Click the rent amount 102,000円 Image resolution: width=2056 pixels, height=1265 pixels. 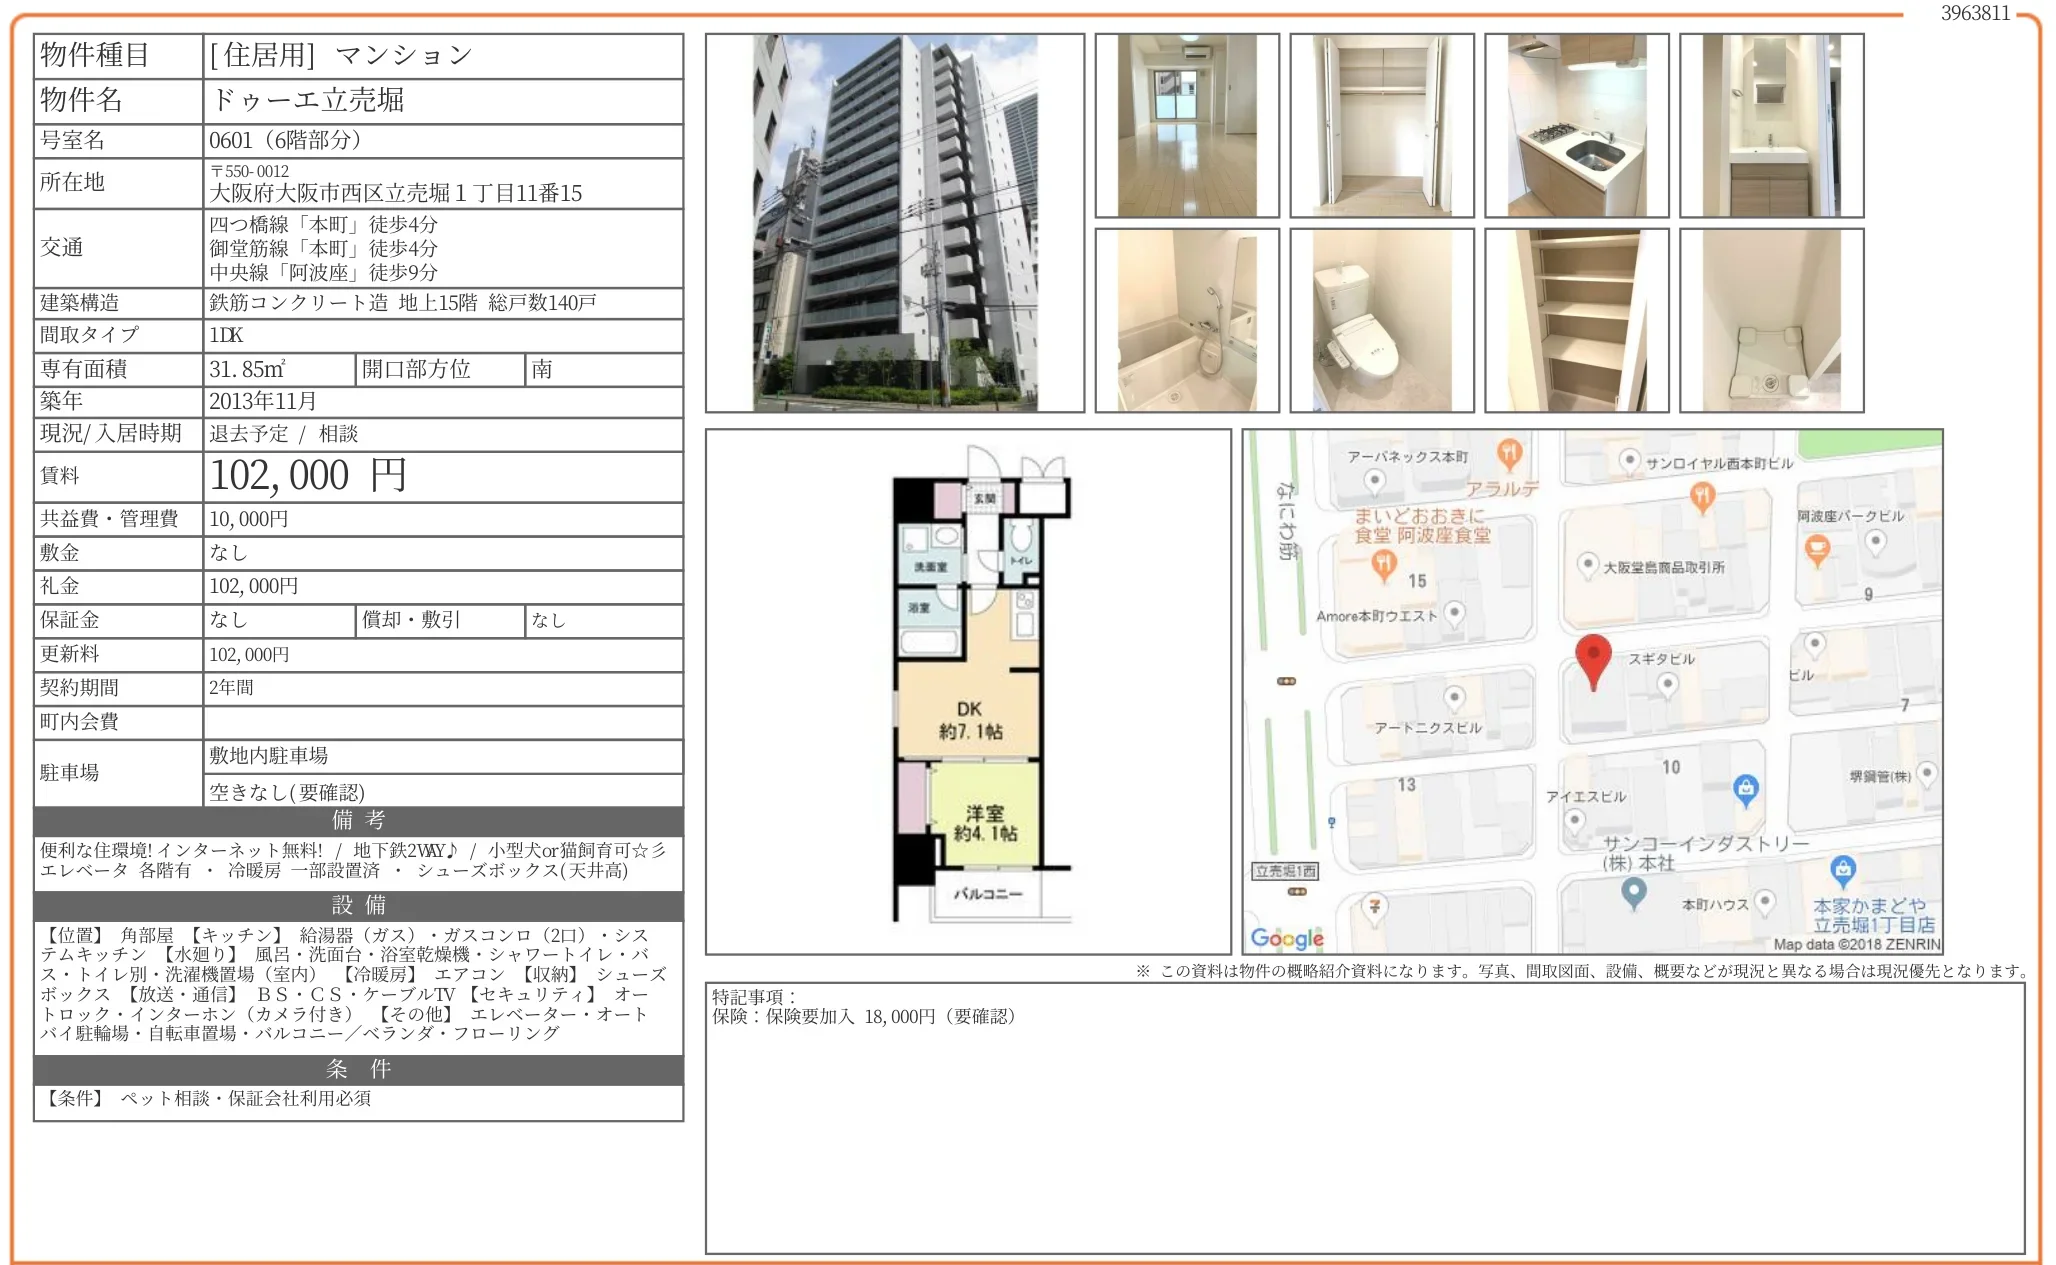coord(308,476)
